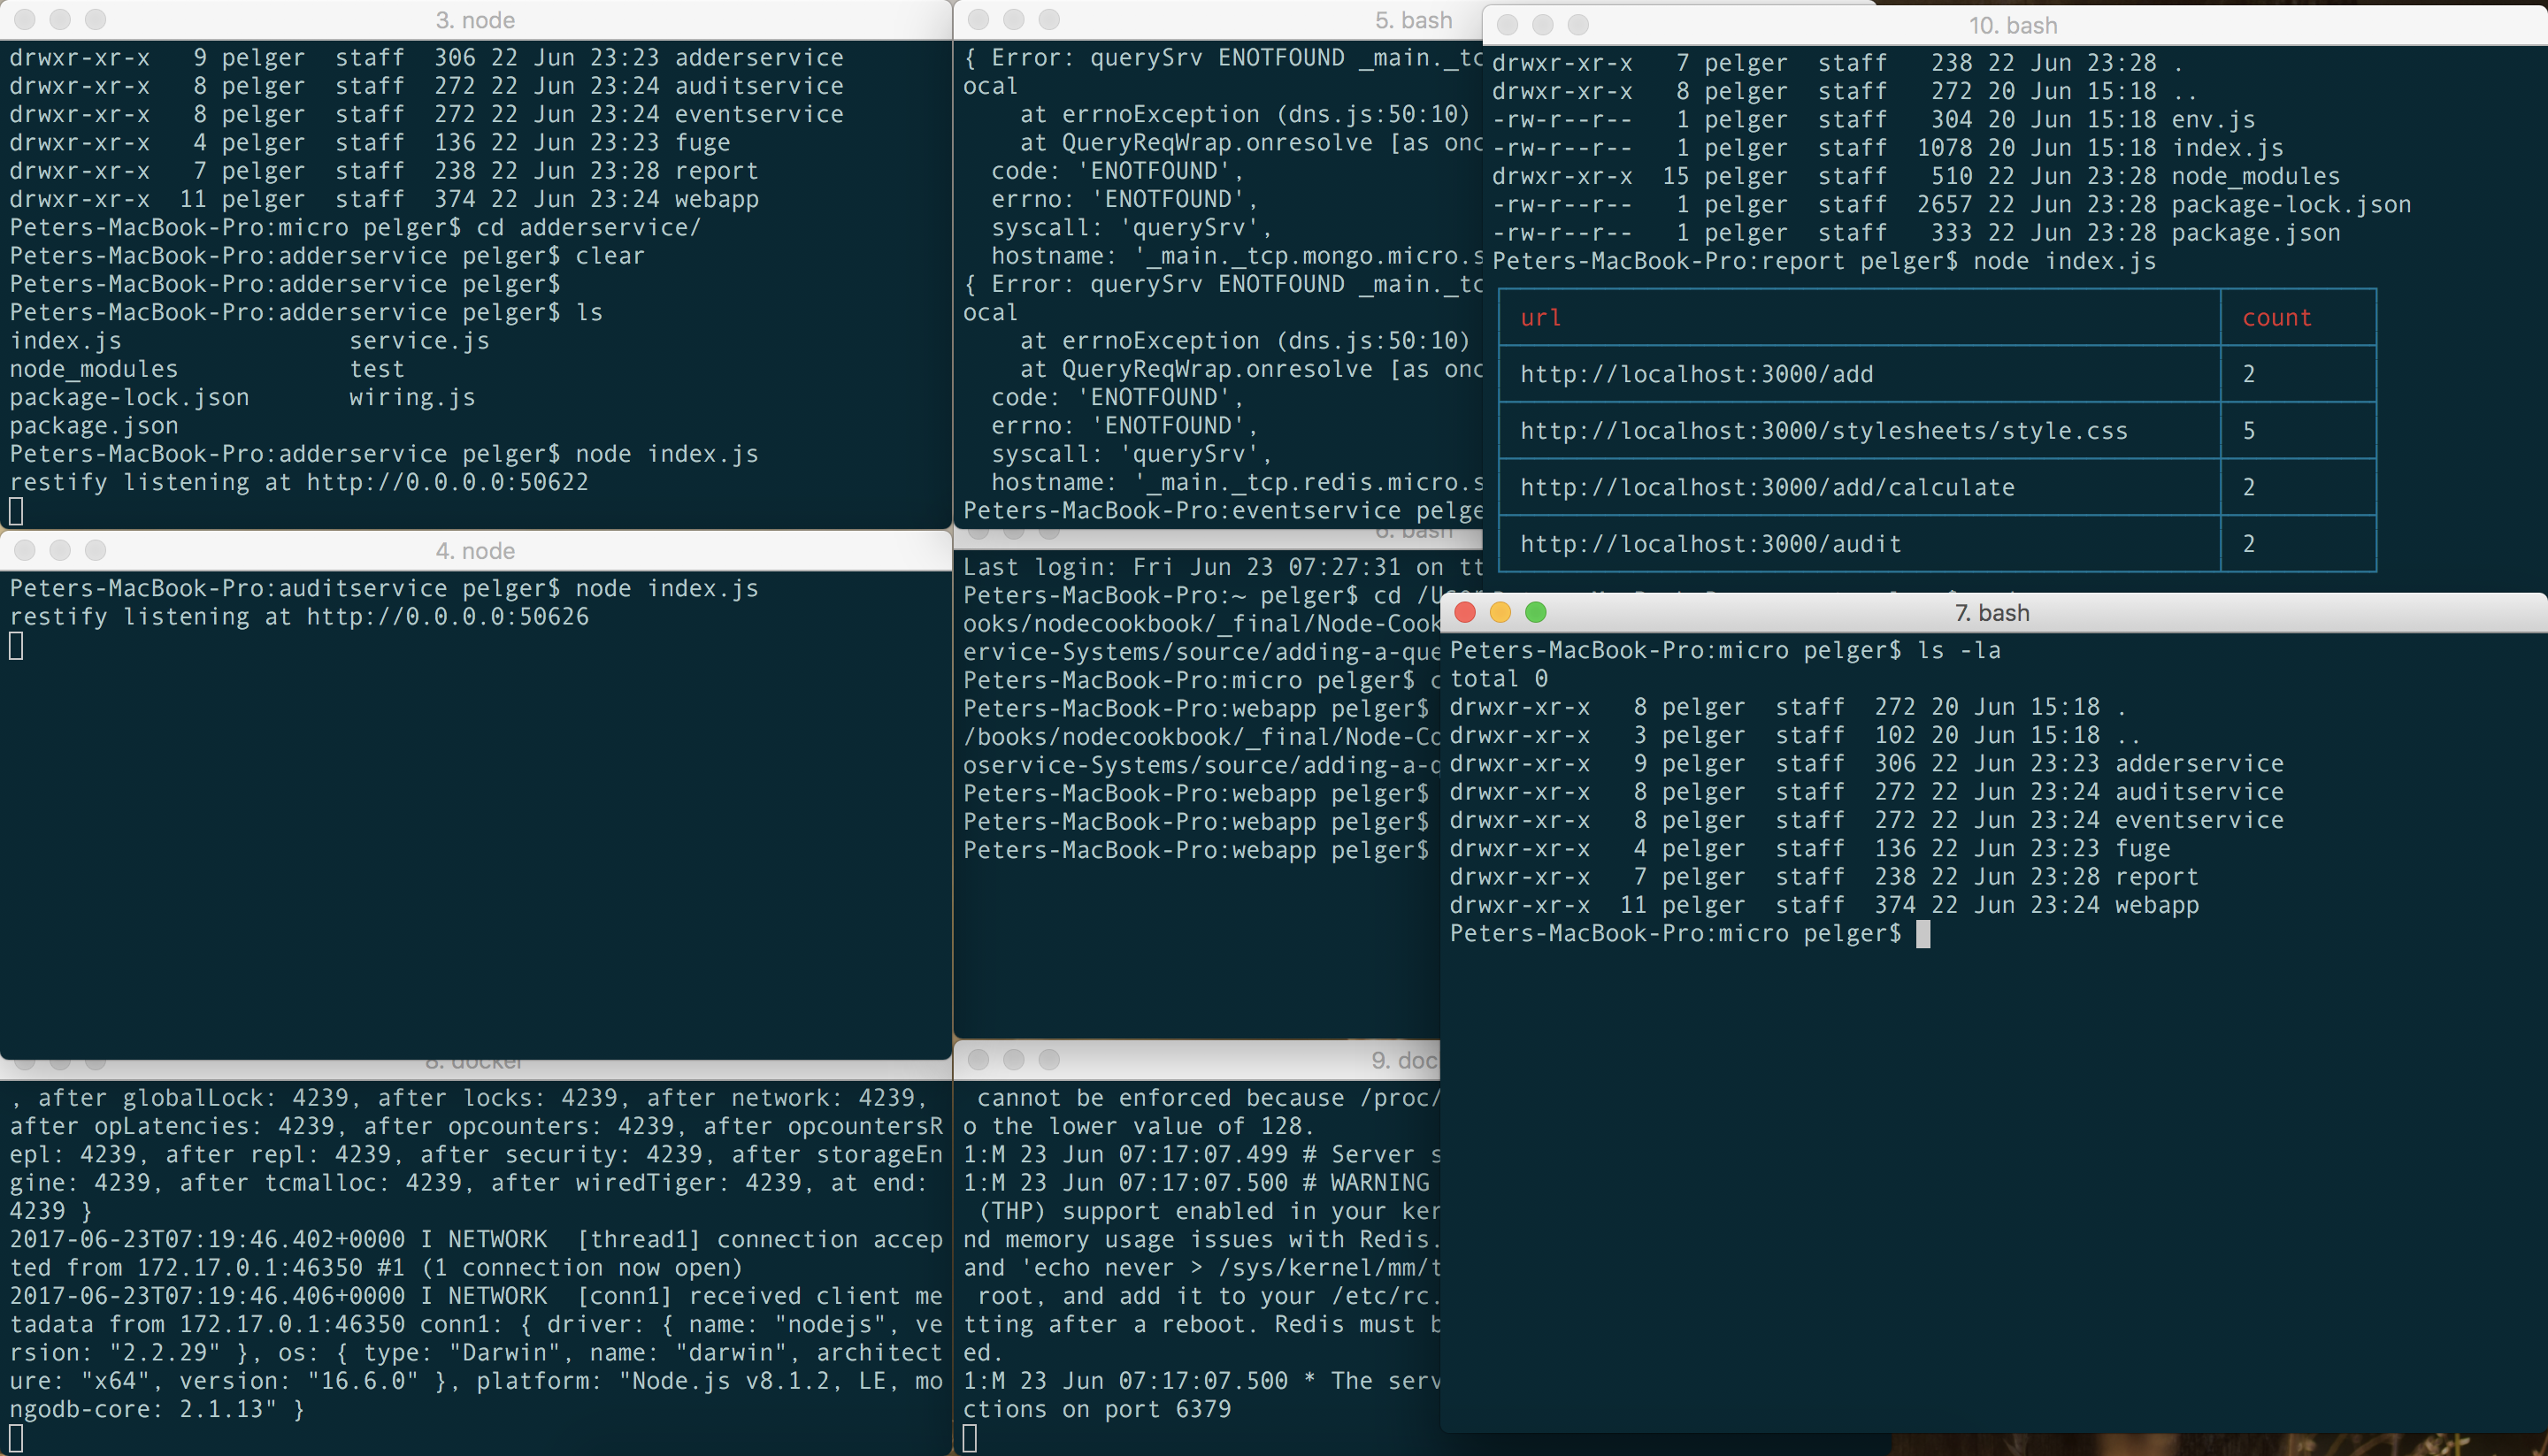The image size is (2548, 1456).
Task: Close the '3. node' terminal window
Action: click(25, 19)
